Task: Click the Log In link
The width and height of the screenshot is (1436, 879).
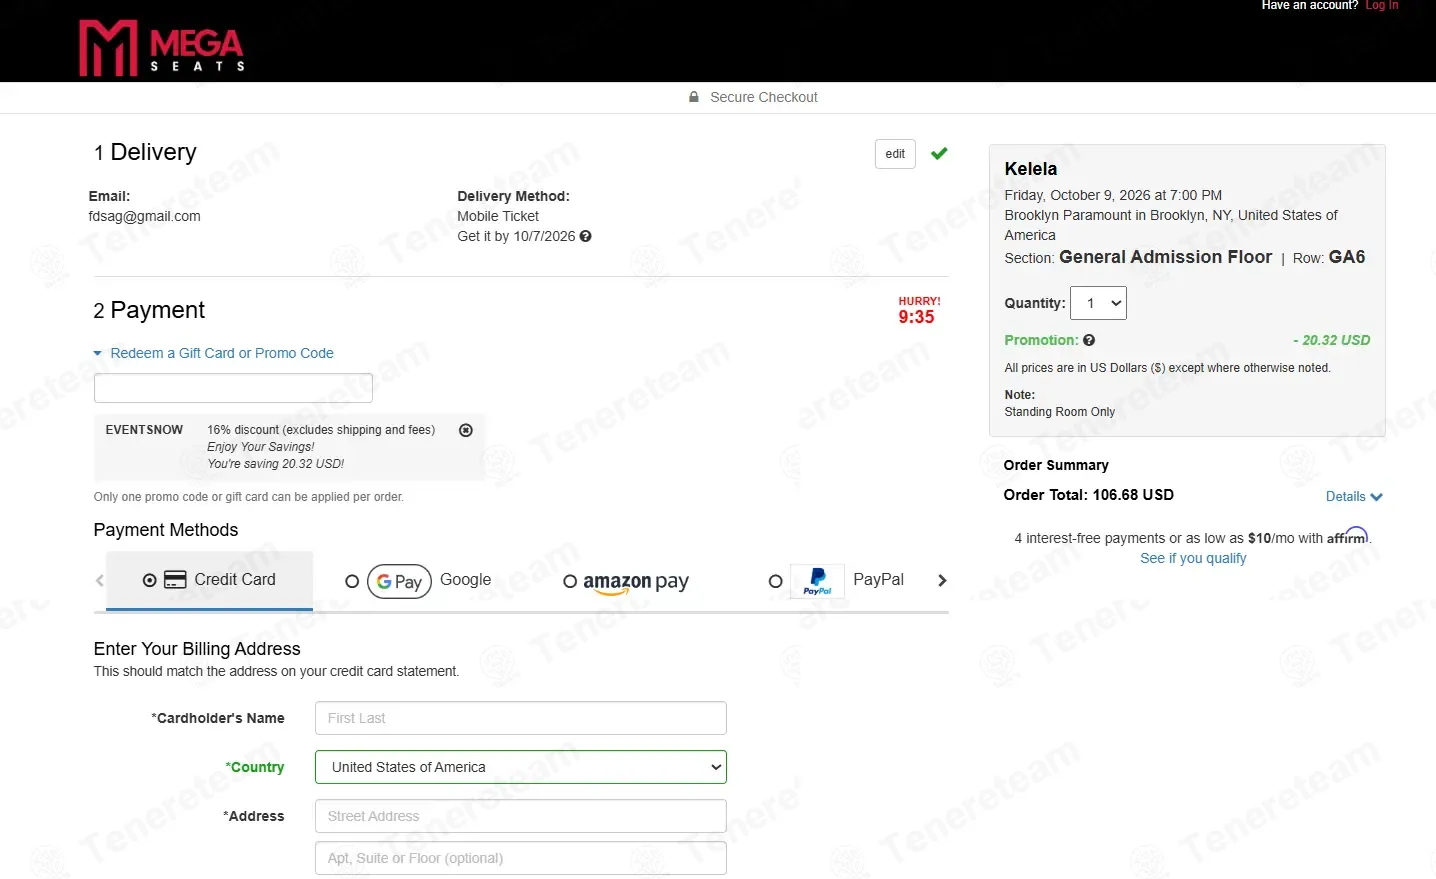Action: coord(1382,5)
